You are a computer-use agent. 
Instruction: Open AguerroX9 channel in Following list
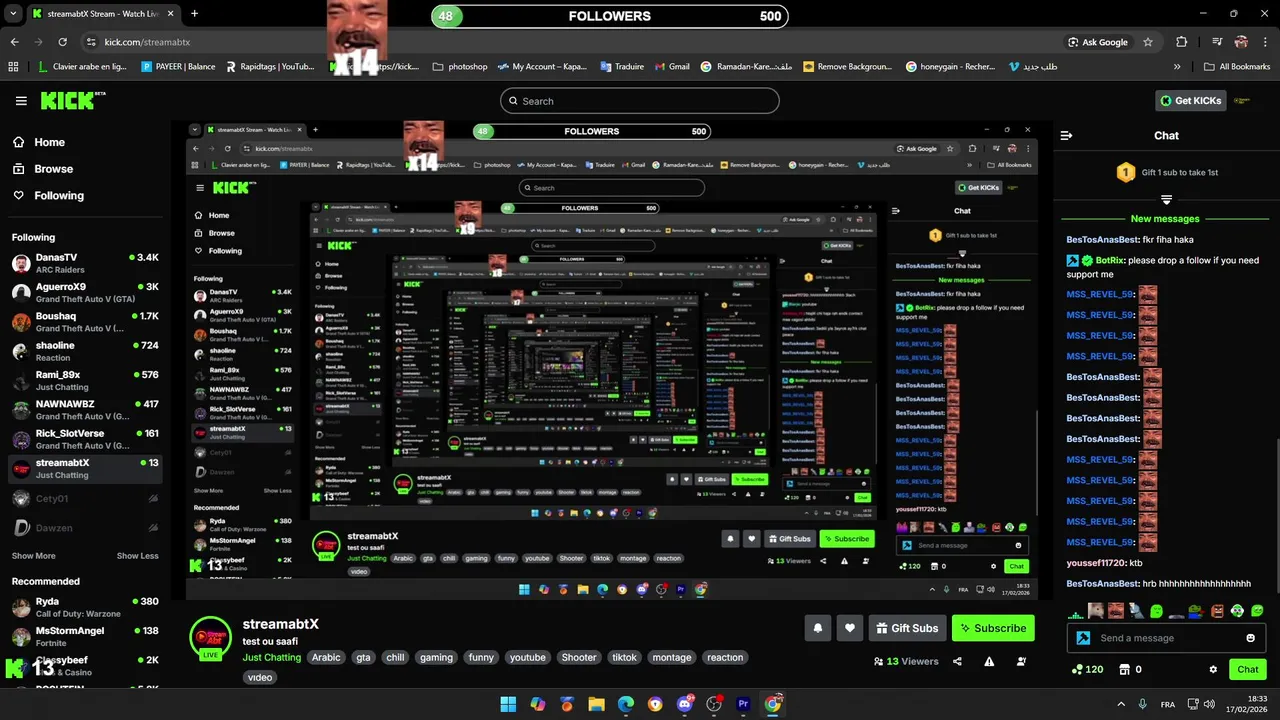click(x=84, y=292)
